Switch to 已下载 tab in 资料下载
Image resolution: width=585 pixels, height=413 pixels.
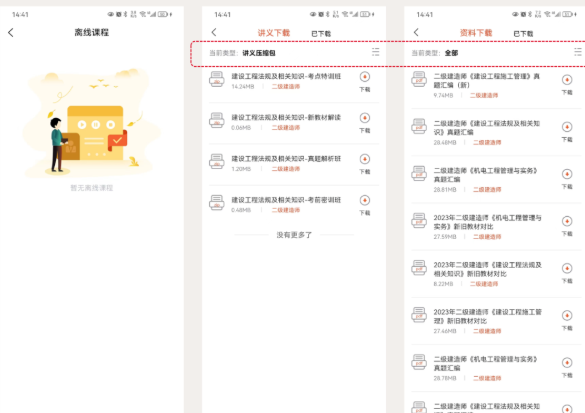(x=523, y=34)
